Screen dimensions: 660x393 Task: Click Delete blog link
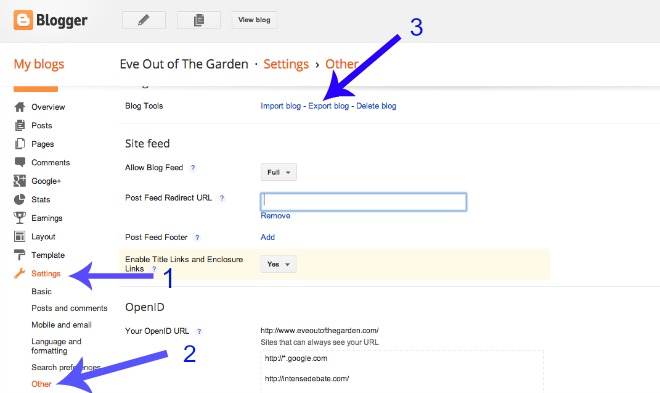coord(376,106)
